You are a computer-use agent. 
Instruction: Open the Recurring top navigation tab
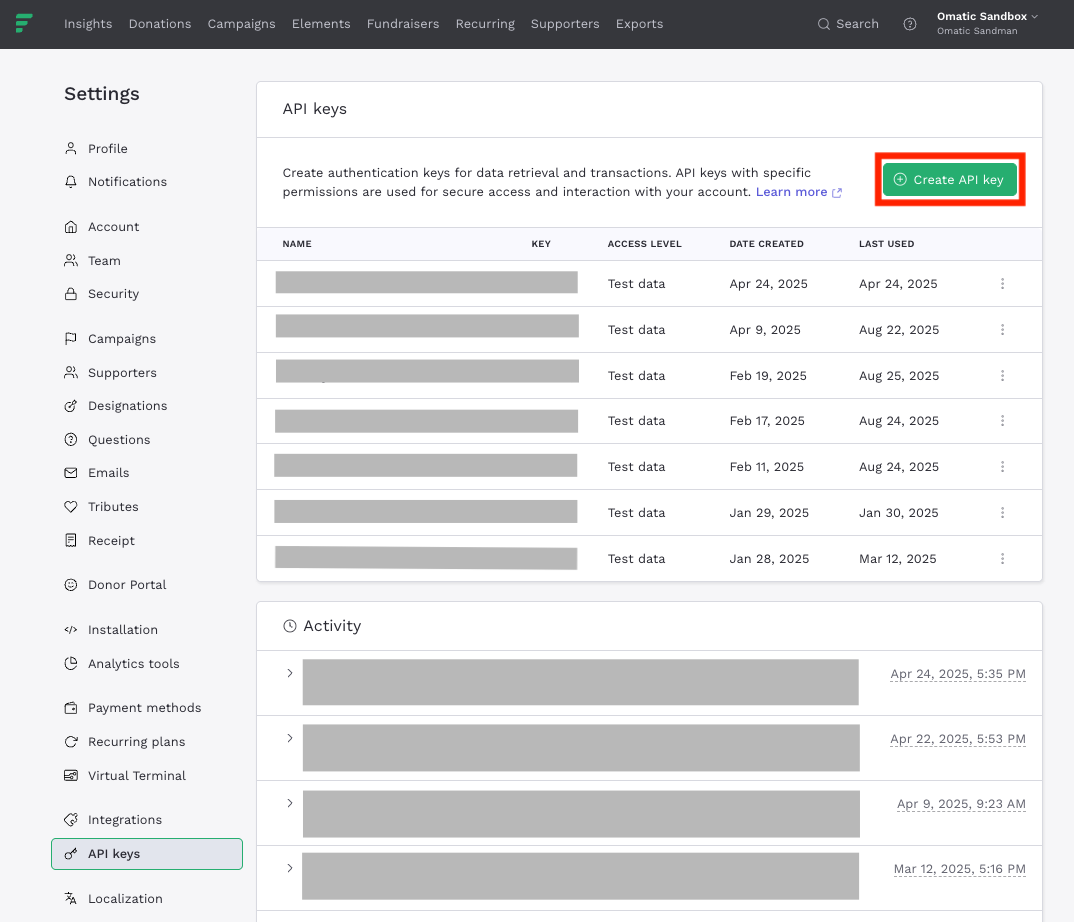485,24
